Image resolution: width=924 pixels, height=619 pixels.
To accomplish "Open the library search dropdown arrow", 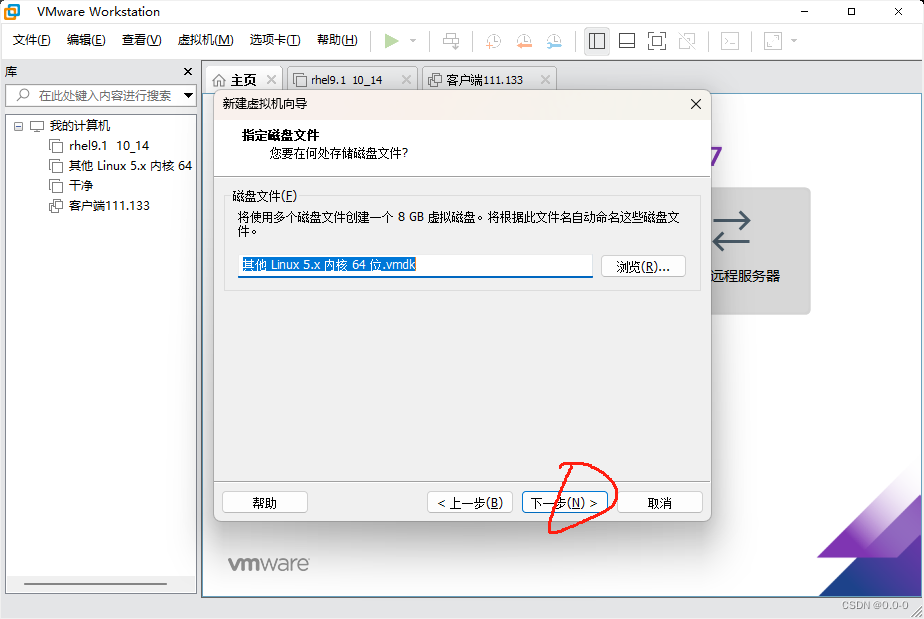I will click(x=188, y=95).
